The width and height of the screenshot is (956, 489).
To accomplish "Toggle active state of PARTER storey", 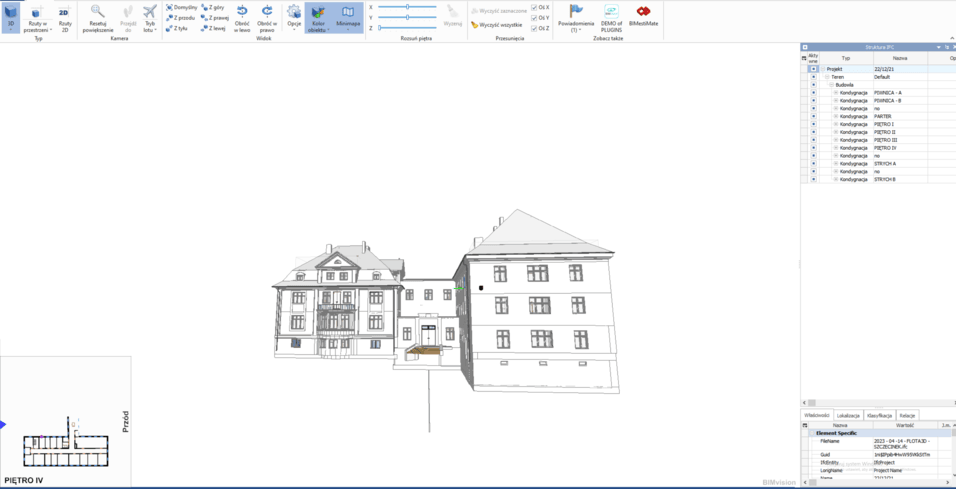I will point(813,116).
